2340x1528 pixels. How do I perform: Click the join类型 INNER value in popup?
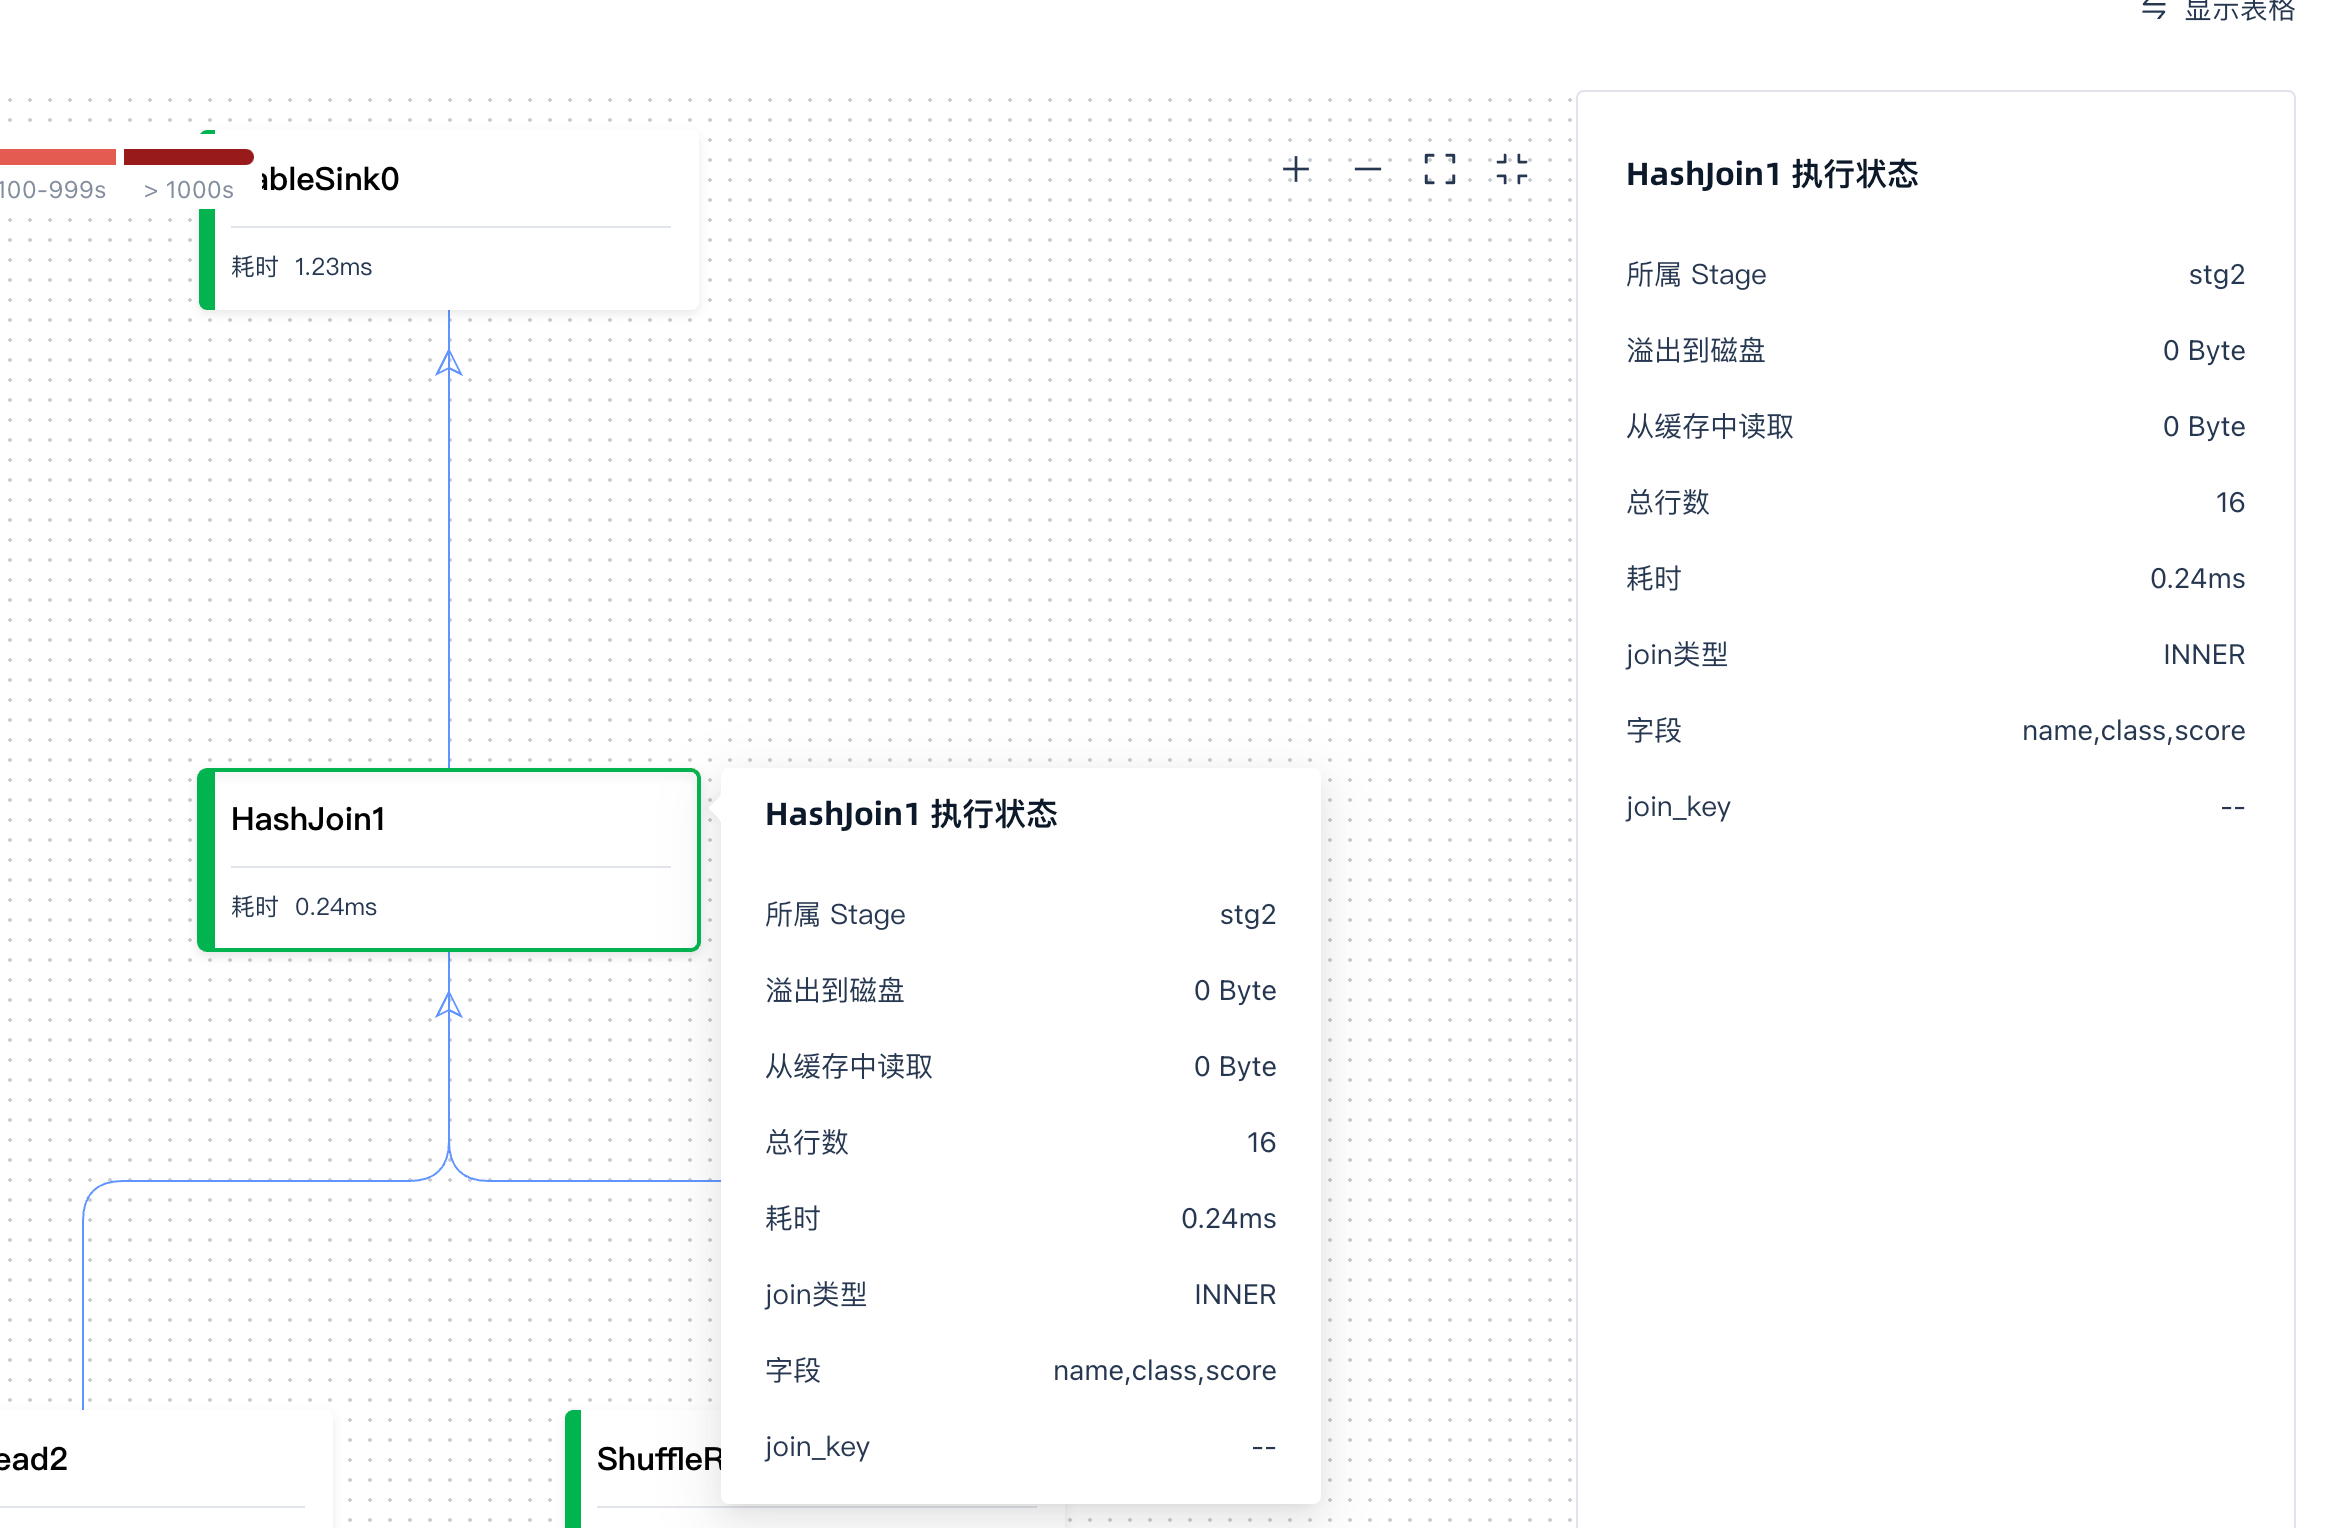click(x=1234, y=1294)
